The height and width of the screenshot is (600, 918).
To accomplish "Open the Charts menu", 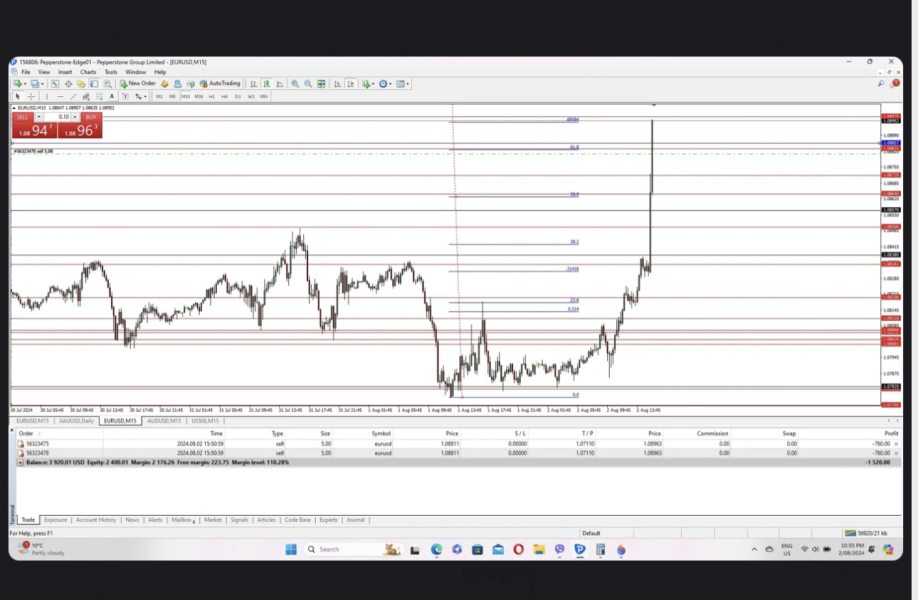I will pos(88,72).
